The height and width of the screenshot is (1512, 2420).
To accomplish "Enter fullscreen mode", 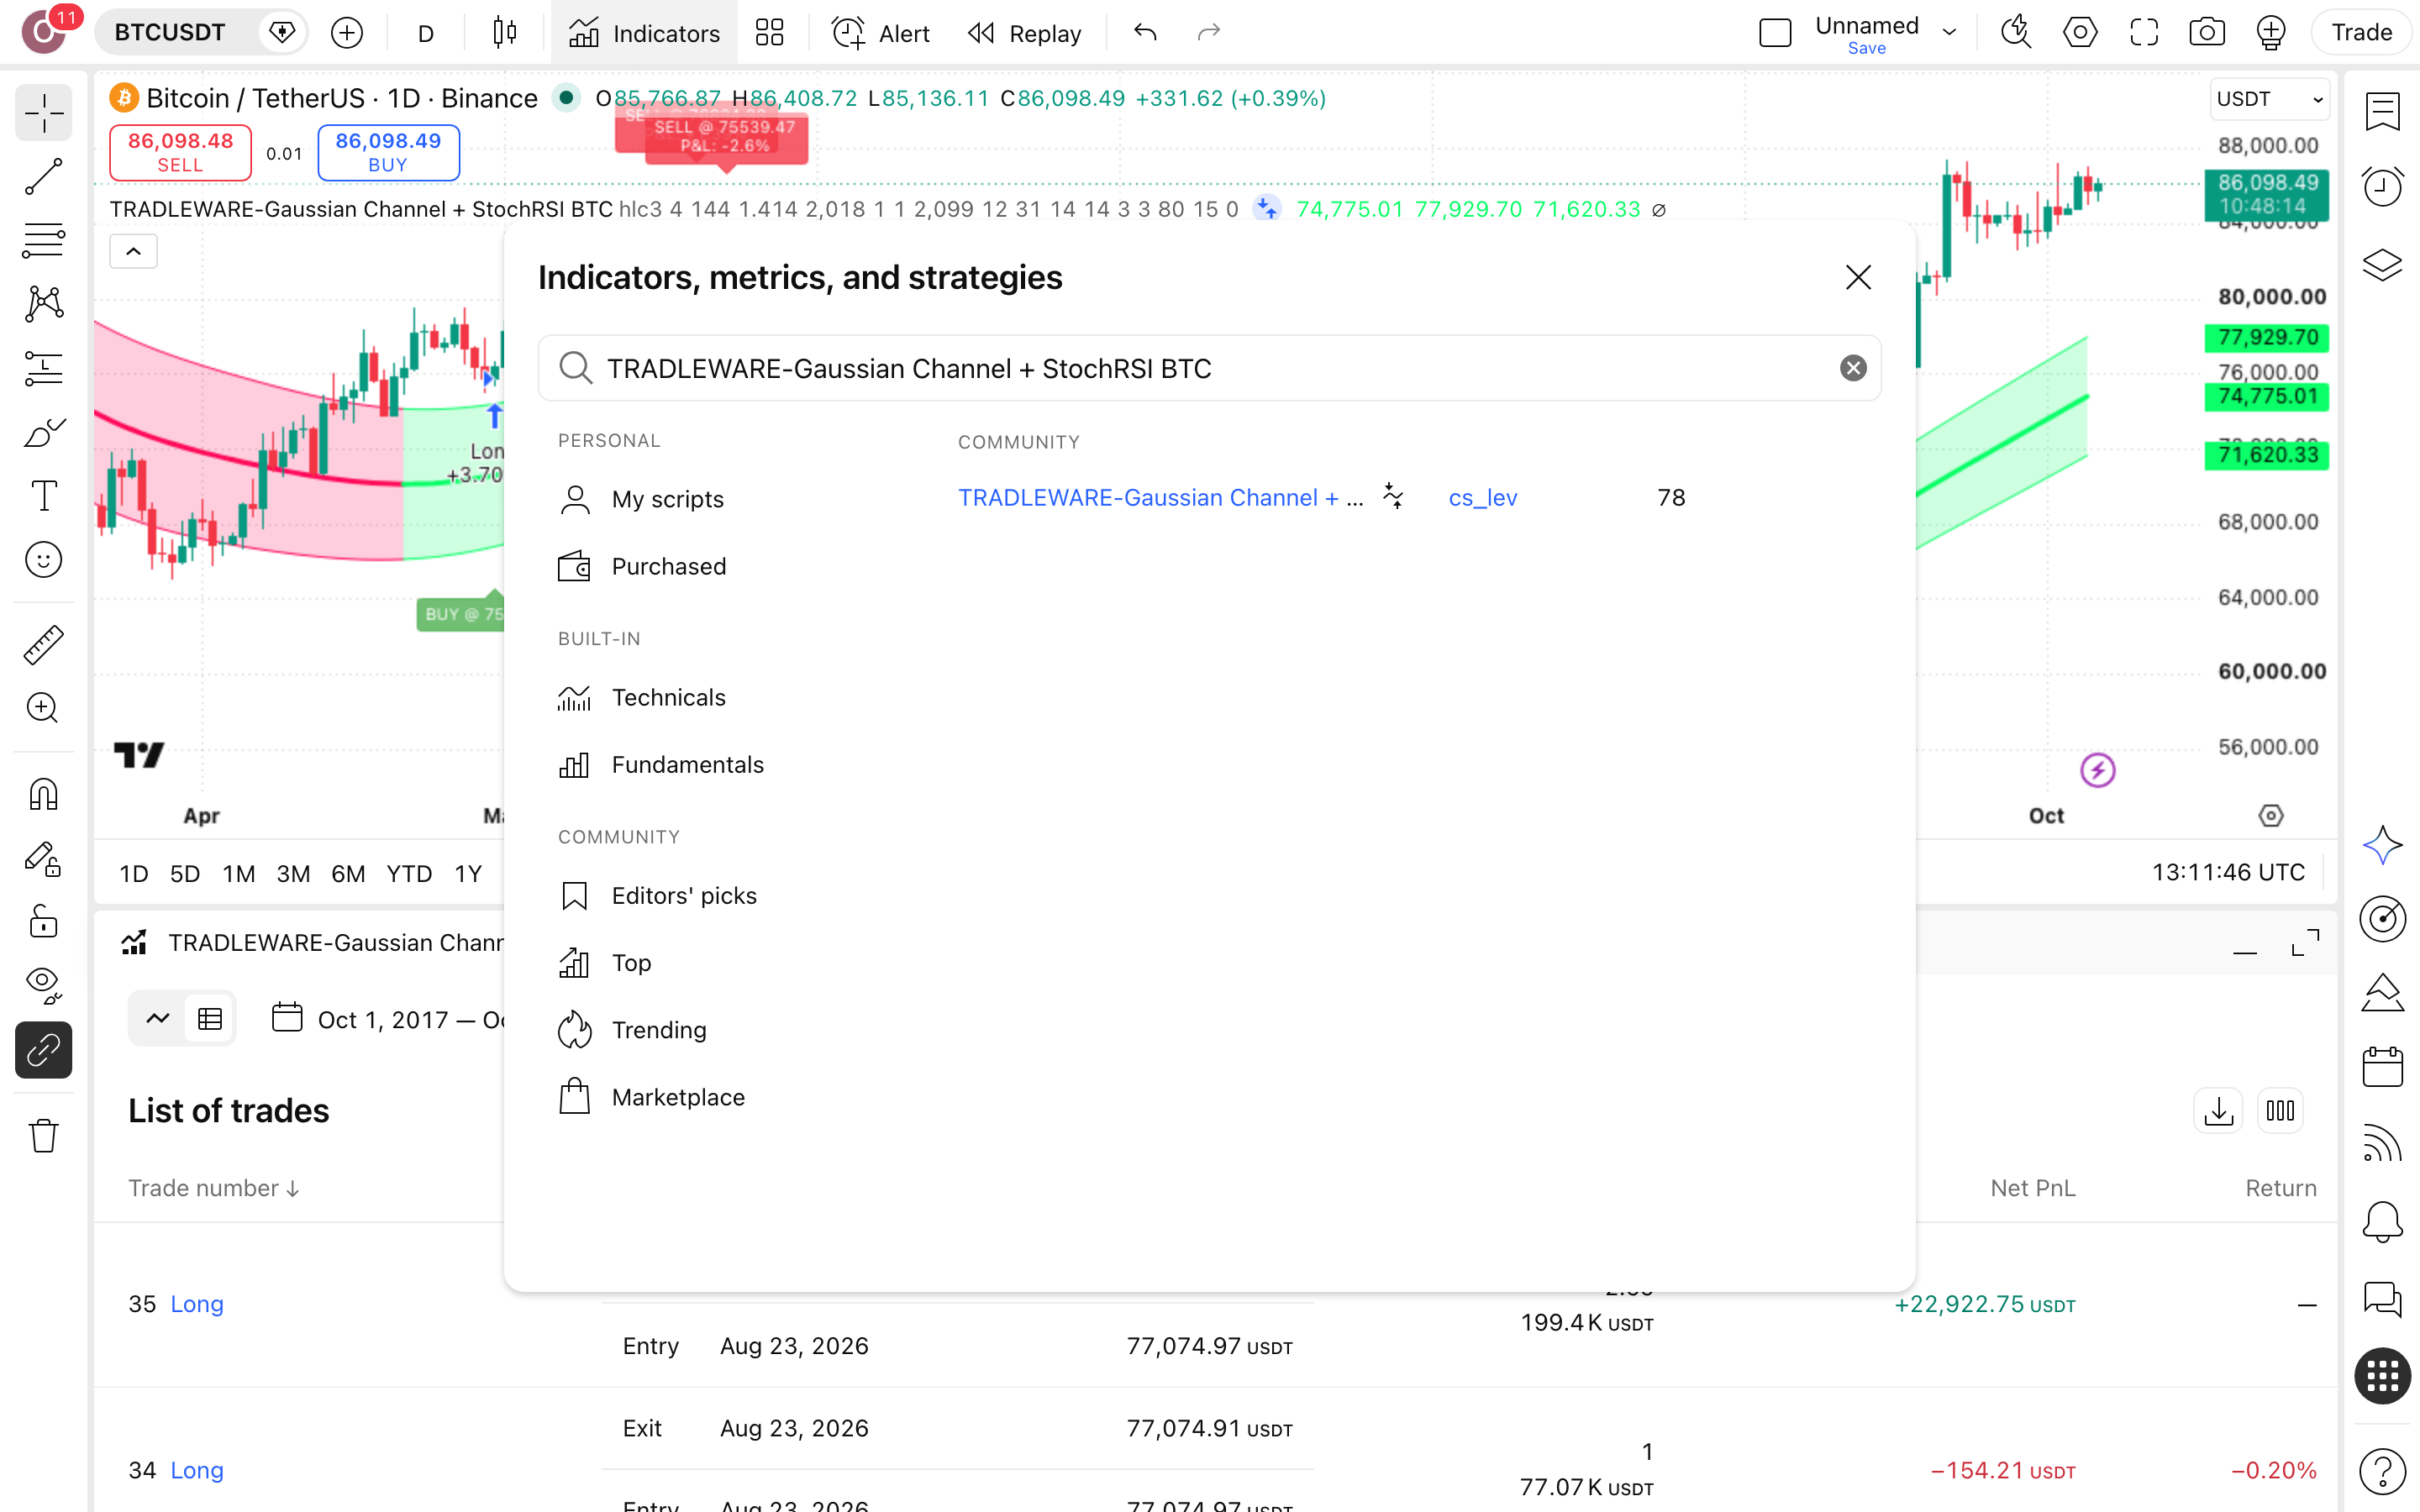I will (2144, 33).
